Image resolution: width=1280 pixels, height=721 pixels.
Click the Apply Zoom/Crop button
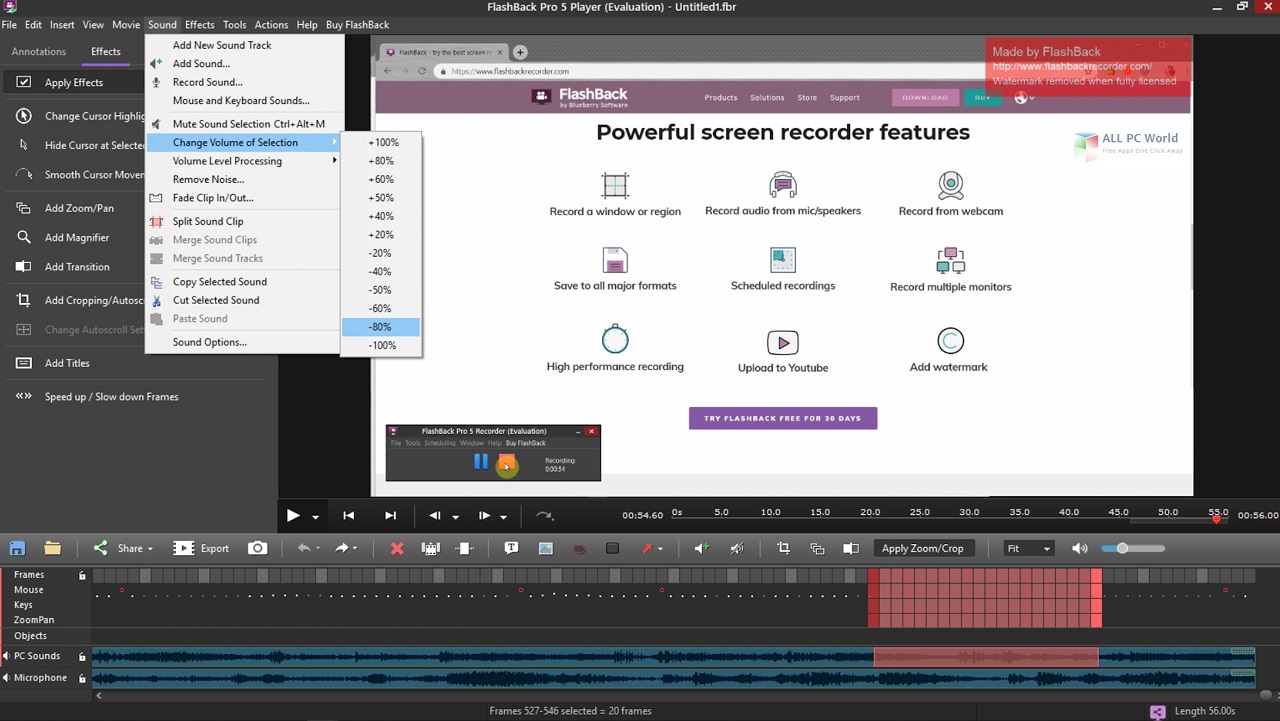click(922, 548)
